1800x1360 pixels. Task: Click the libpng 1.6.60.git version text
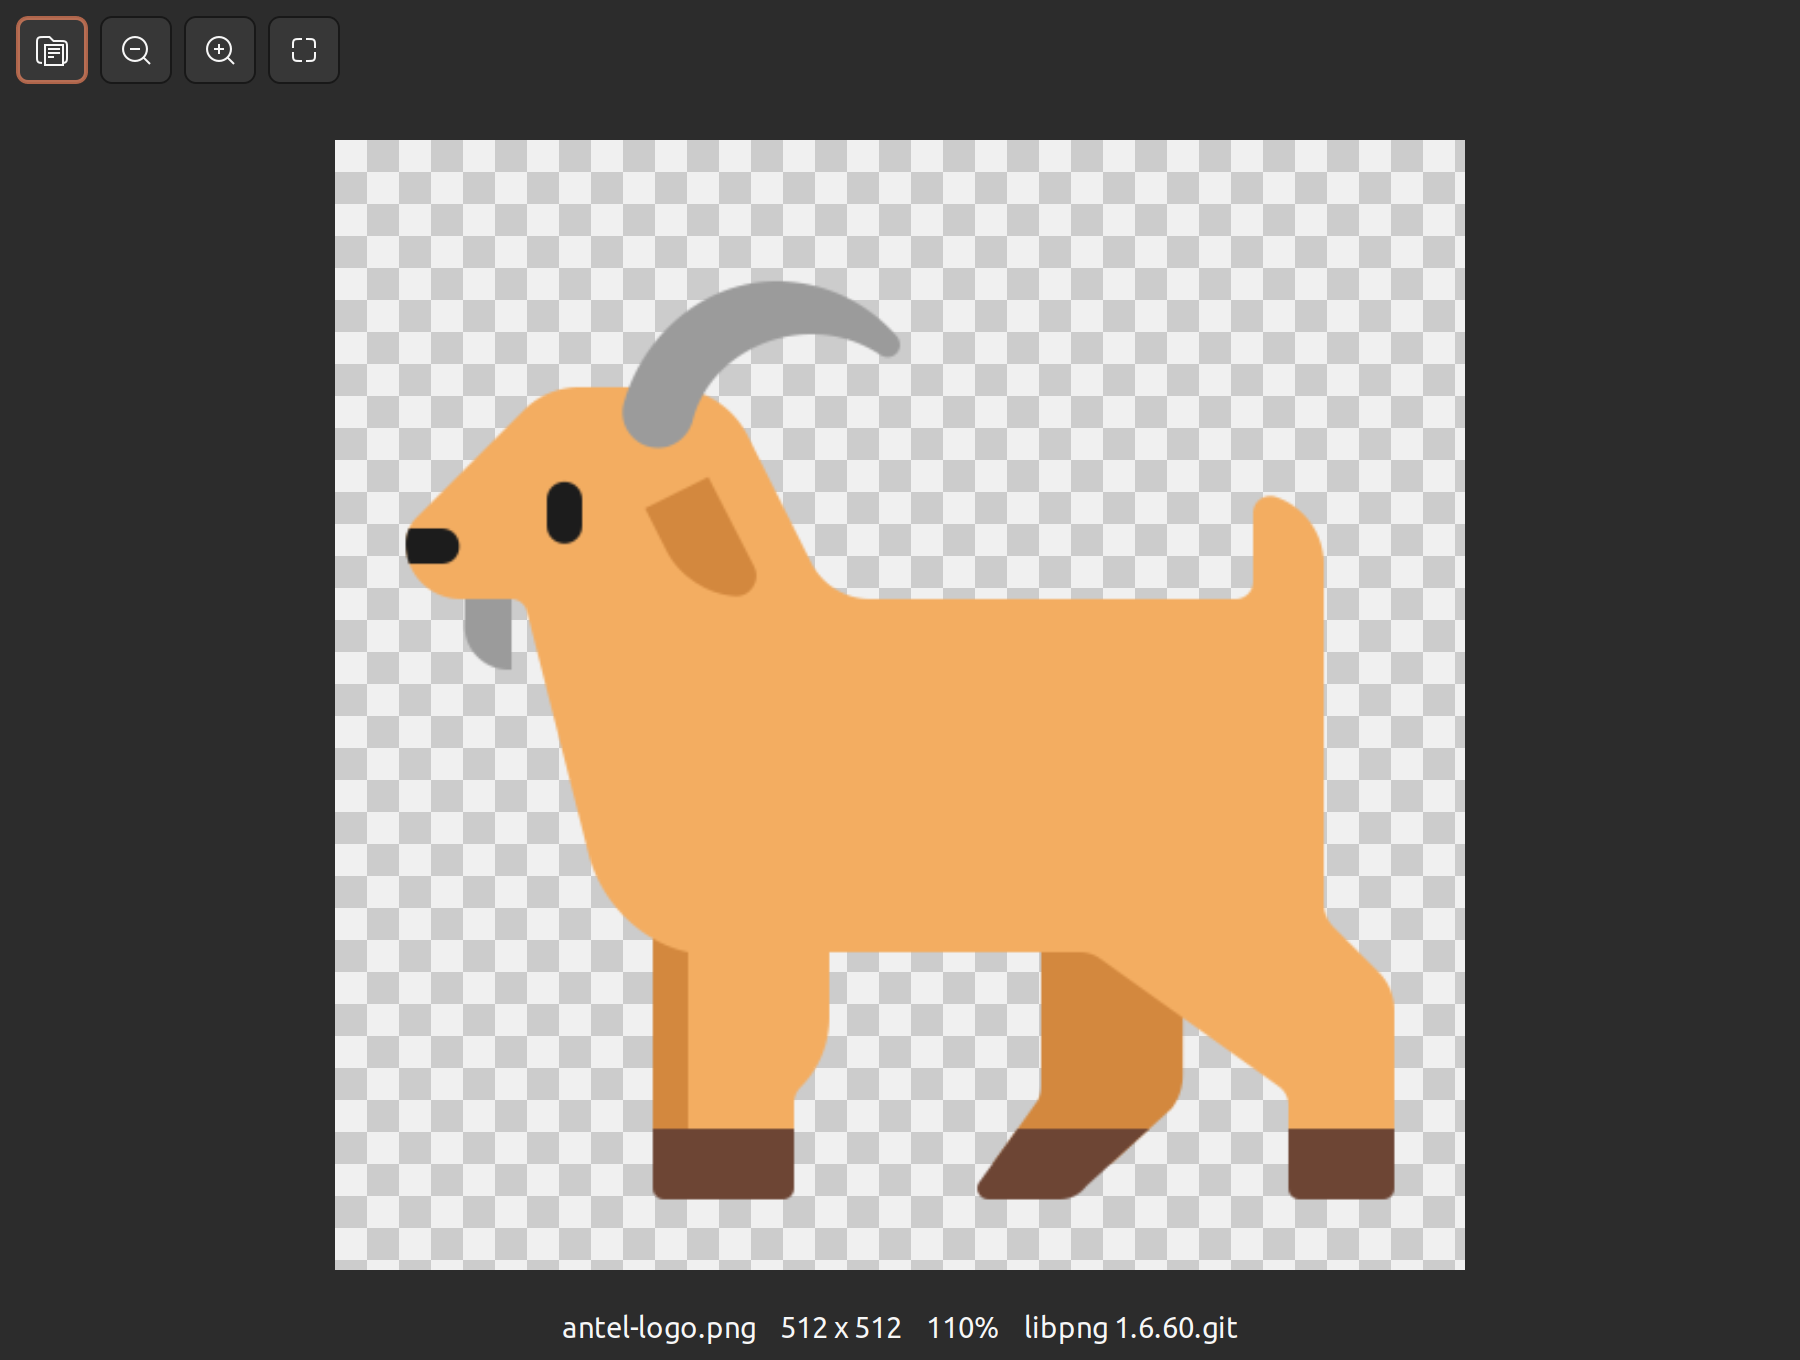tap(1130, 1328)
